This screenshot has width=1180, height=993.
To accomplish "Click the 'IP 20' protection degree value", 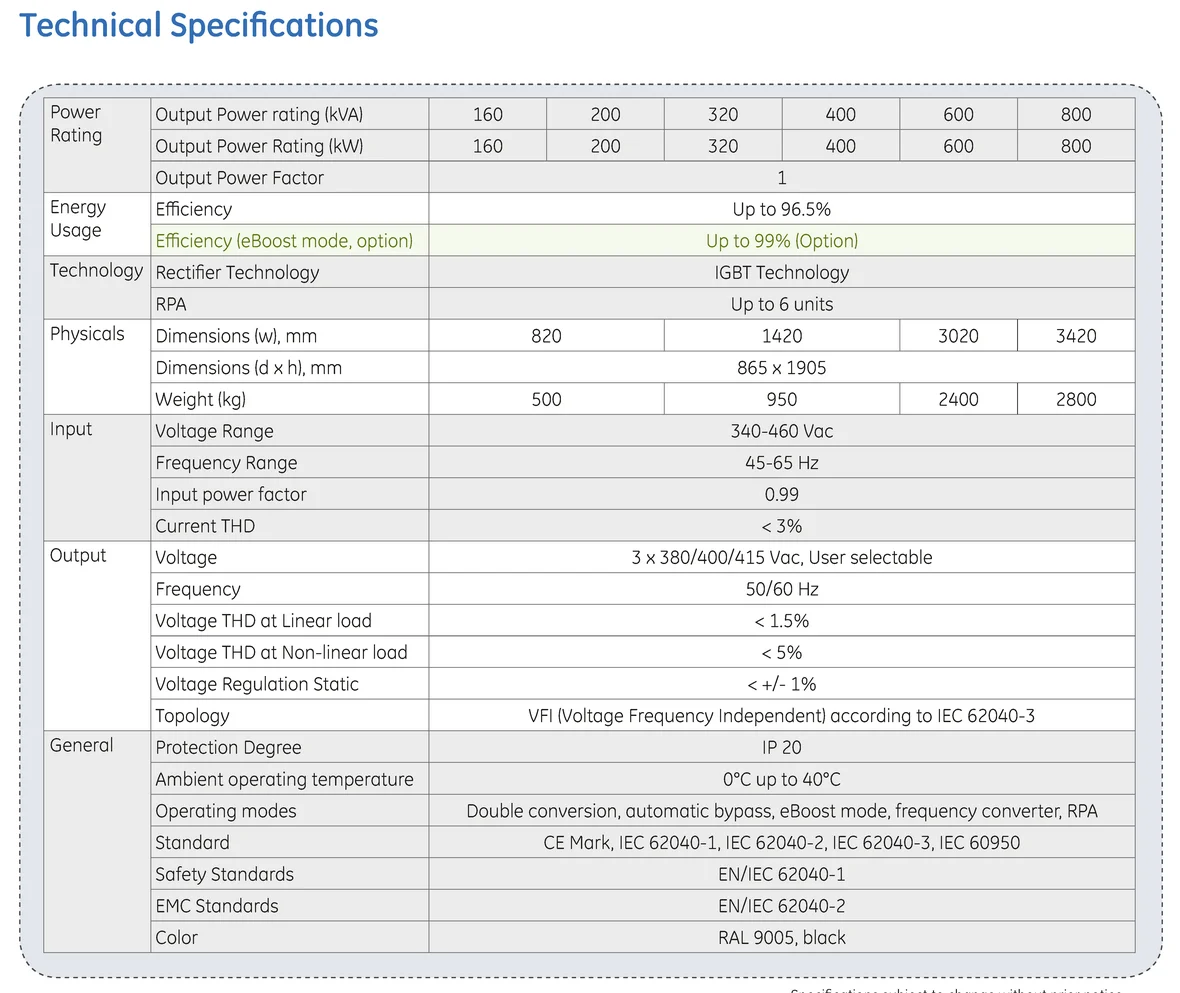I will (781, 747).
